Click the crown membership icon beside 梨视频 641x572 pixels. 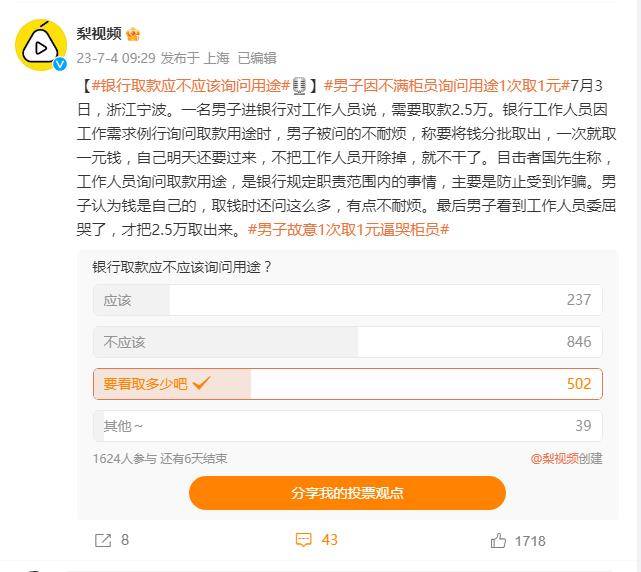(133, 34)
